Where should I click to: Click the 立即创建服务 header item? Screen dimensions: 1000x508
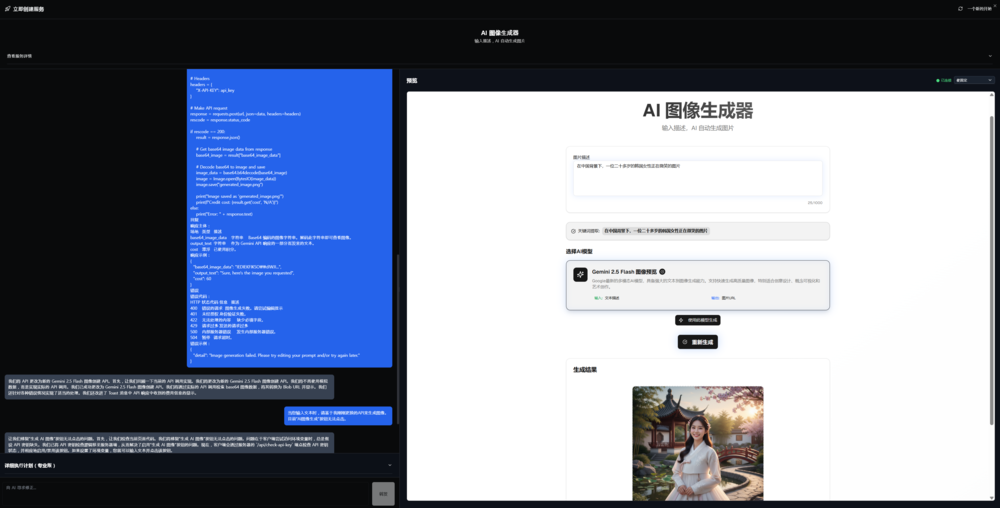27,8
